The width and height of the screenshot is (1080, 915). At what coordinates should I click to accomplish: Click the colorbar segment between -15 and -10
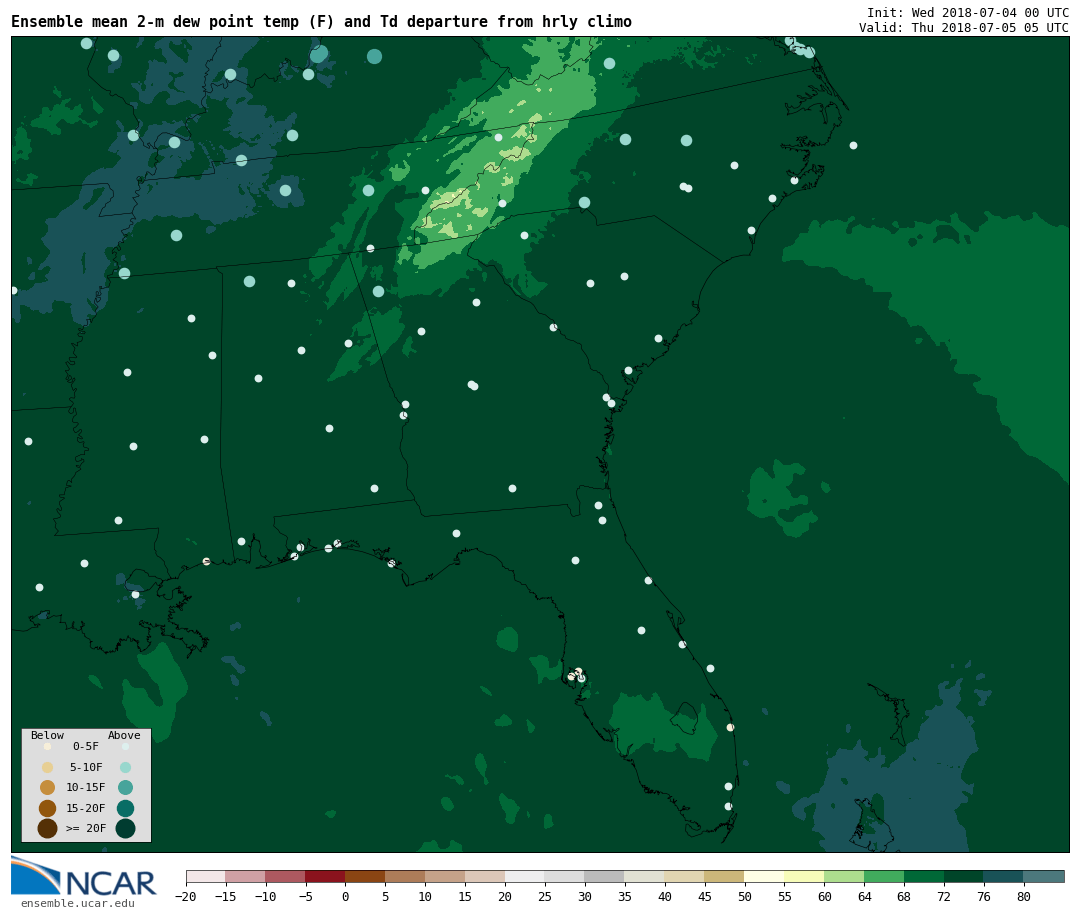[x=246, y=877]
